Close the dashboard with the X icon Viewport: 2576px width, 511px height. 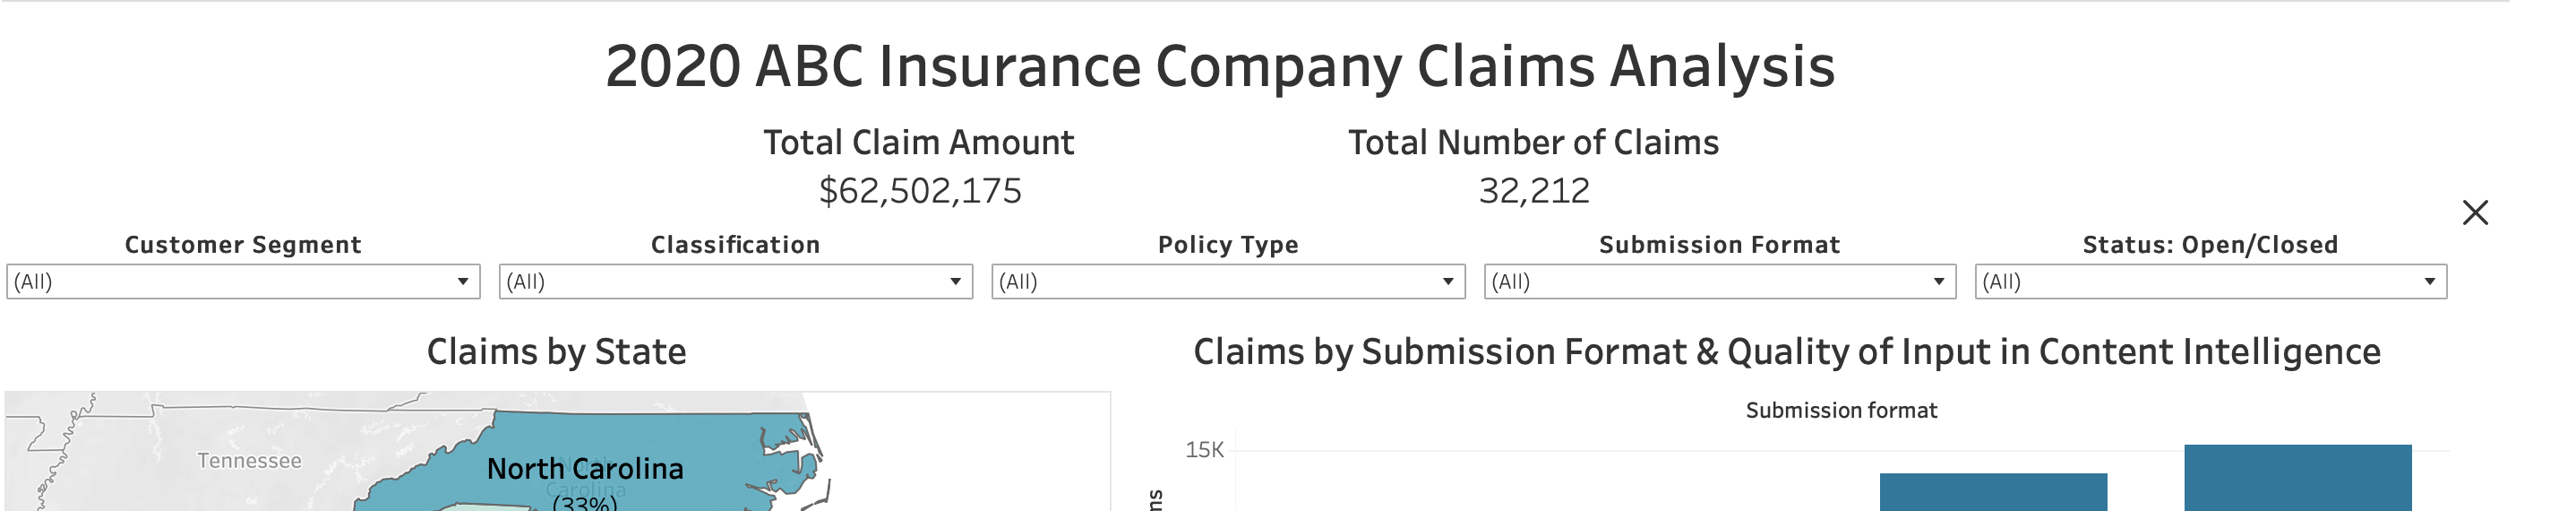pos(2475,212)
